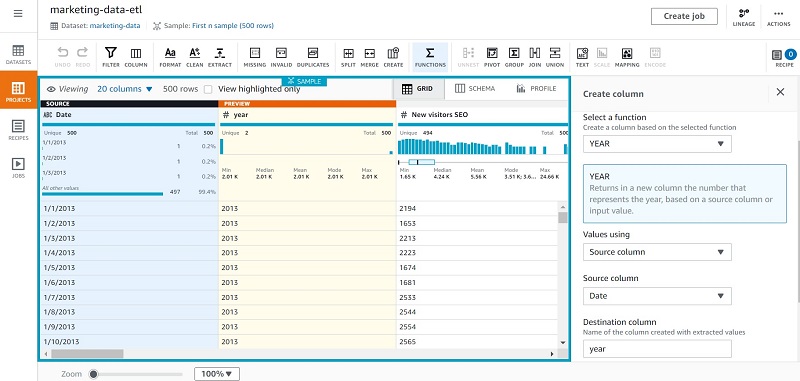Select the New visitors SEO column header
Viewport: 800px width, 381px height.
[x=482, y=115]
